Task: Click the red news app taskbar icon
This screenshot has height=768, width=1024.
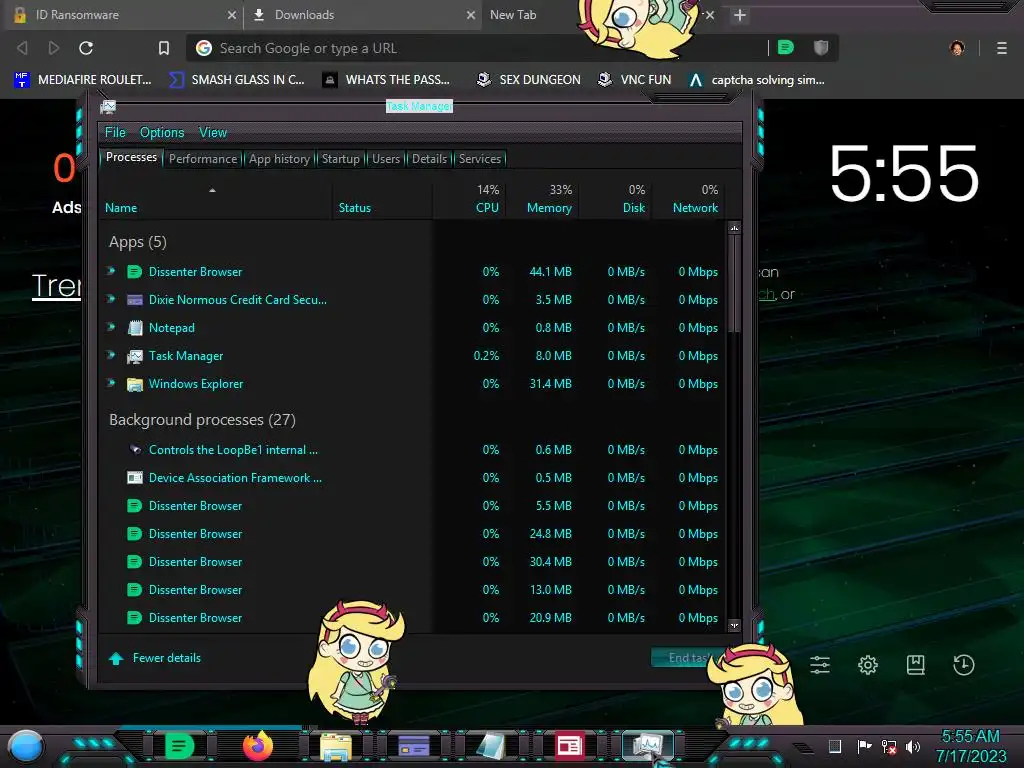Action: click(x=569, y=746)
